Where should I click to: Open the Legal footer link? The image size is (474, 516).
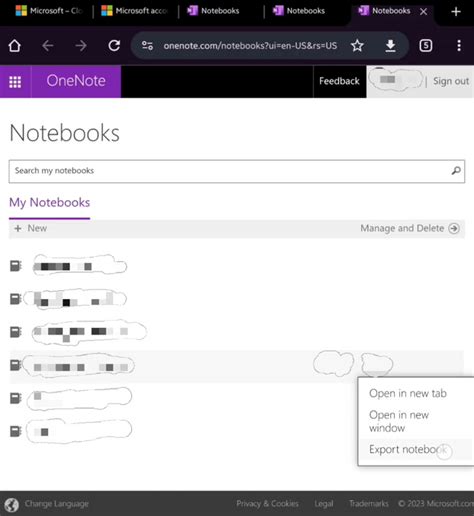tap(324, 504)
